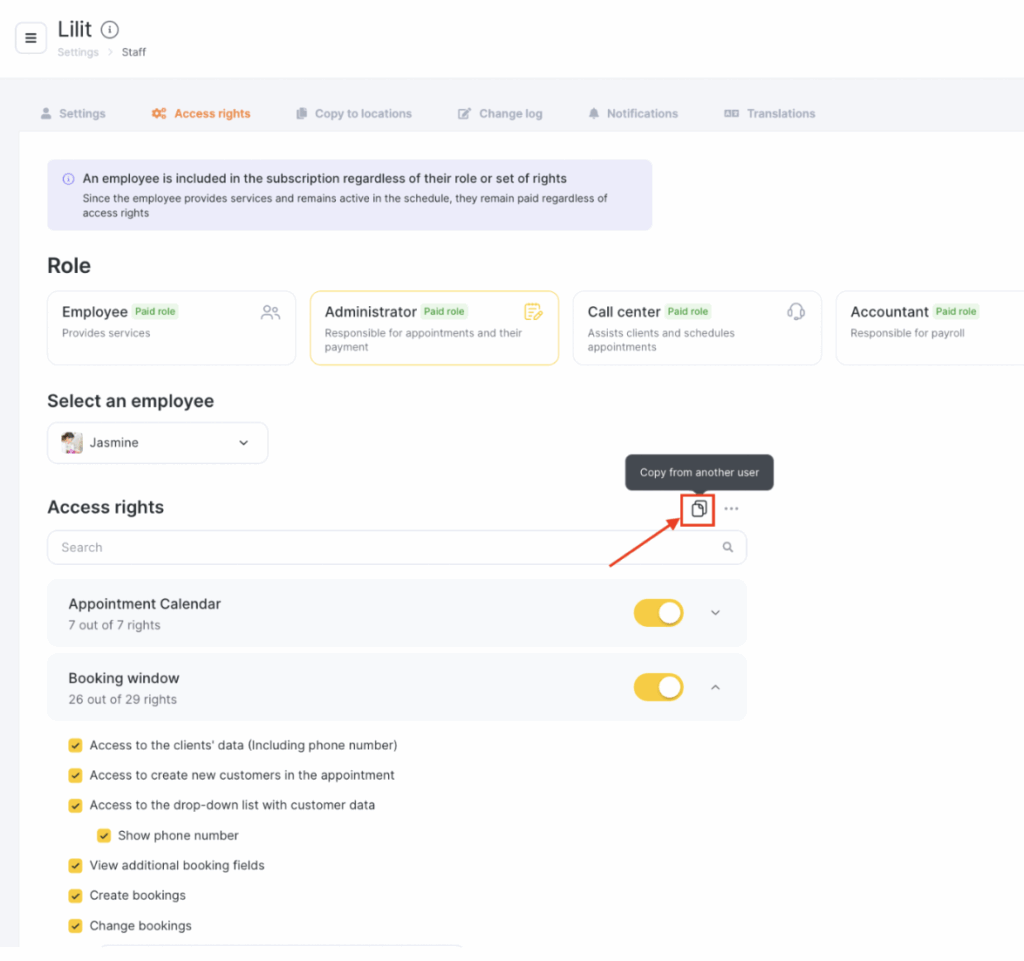
Task: Uncheck Create bookings checkbox
Action: [75, 895]
